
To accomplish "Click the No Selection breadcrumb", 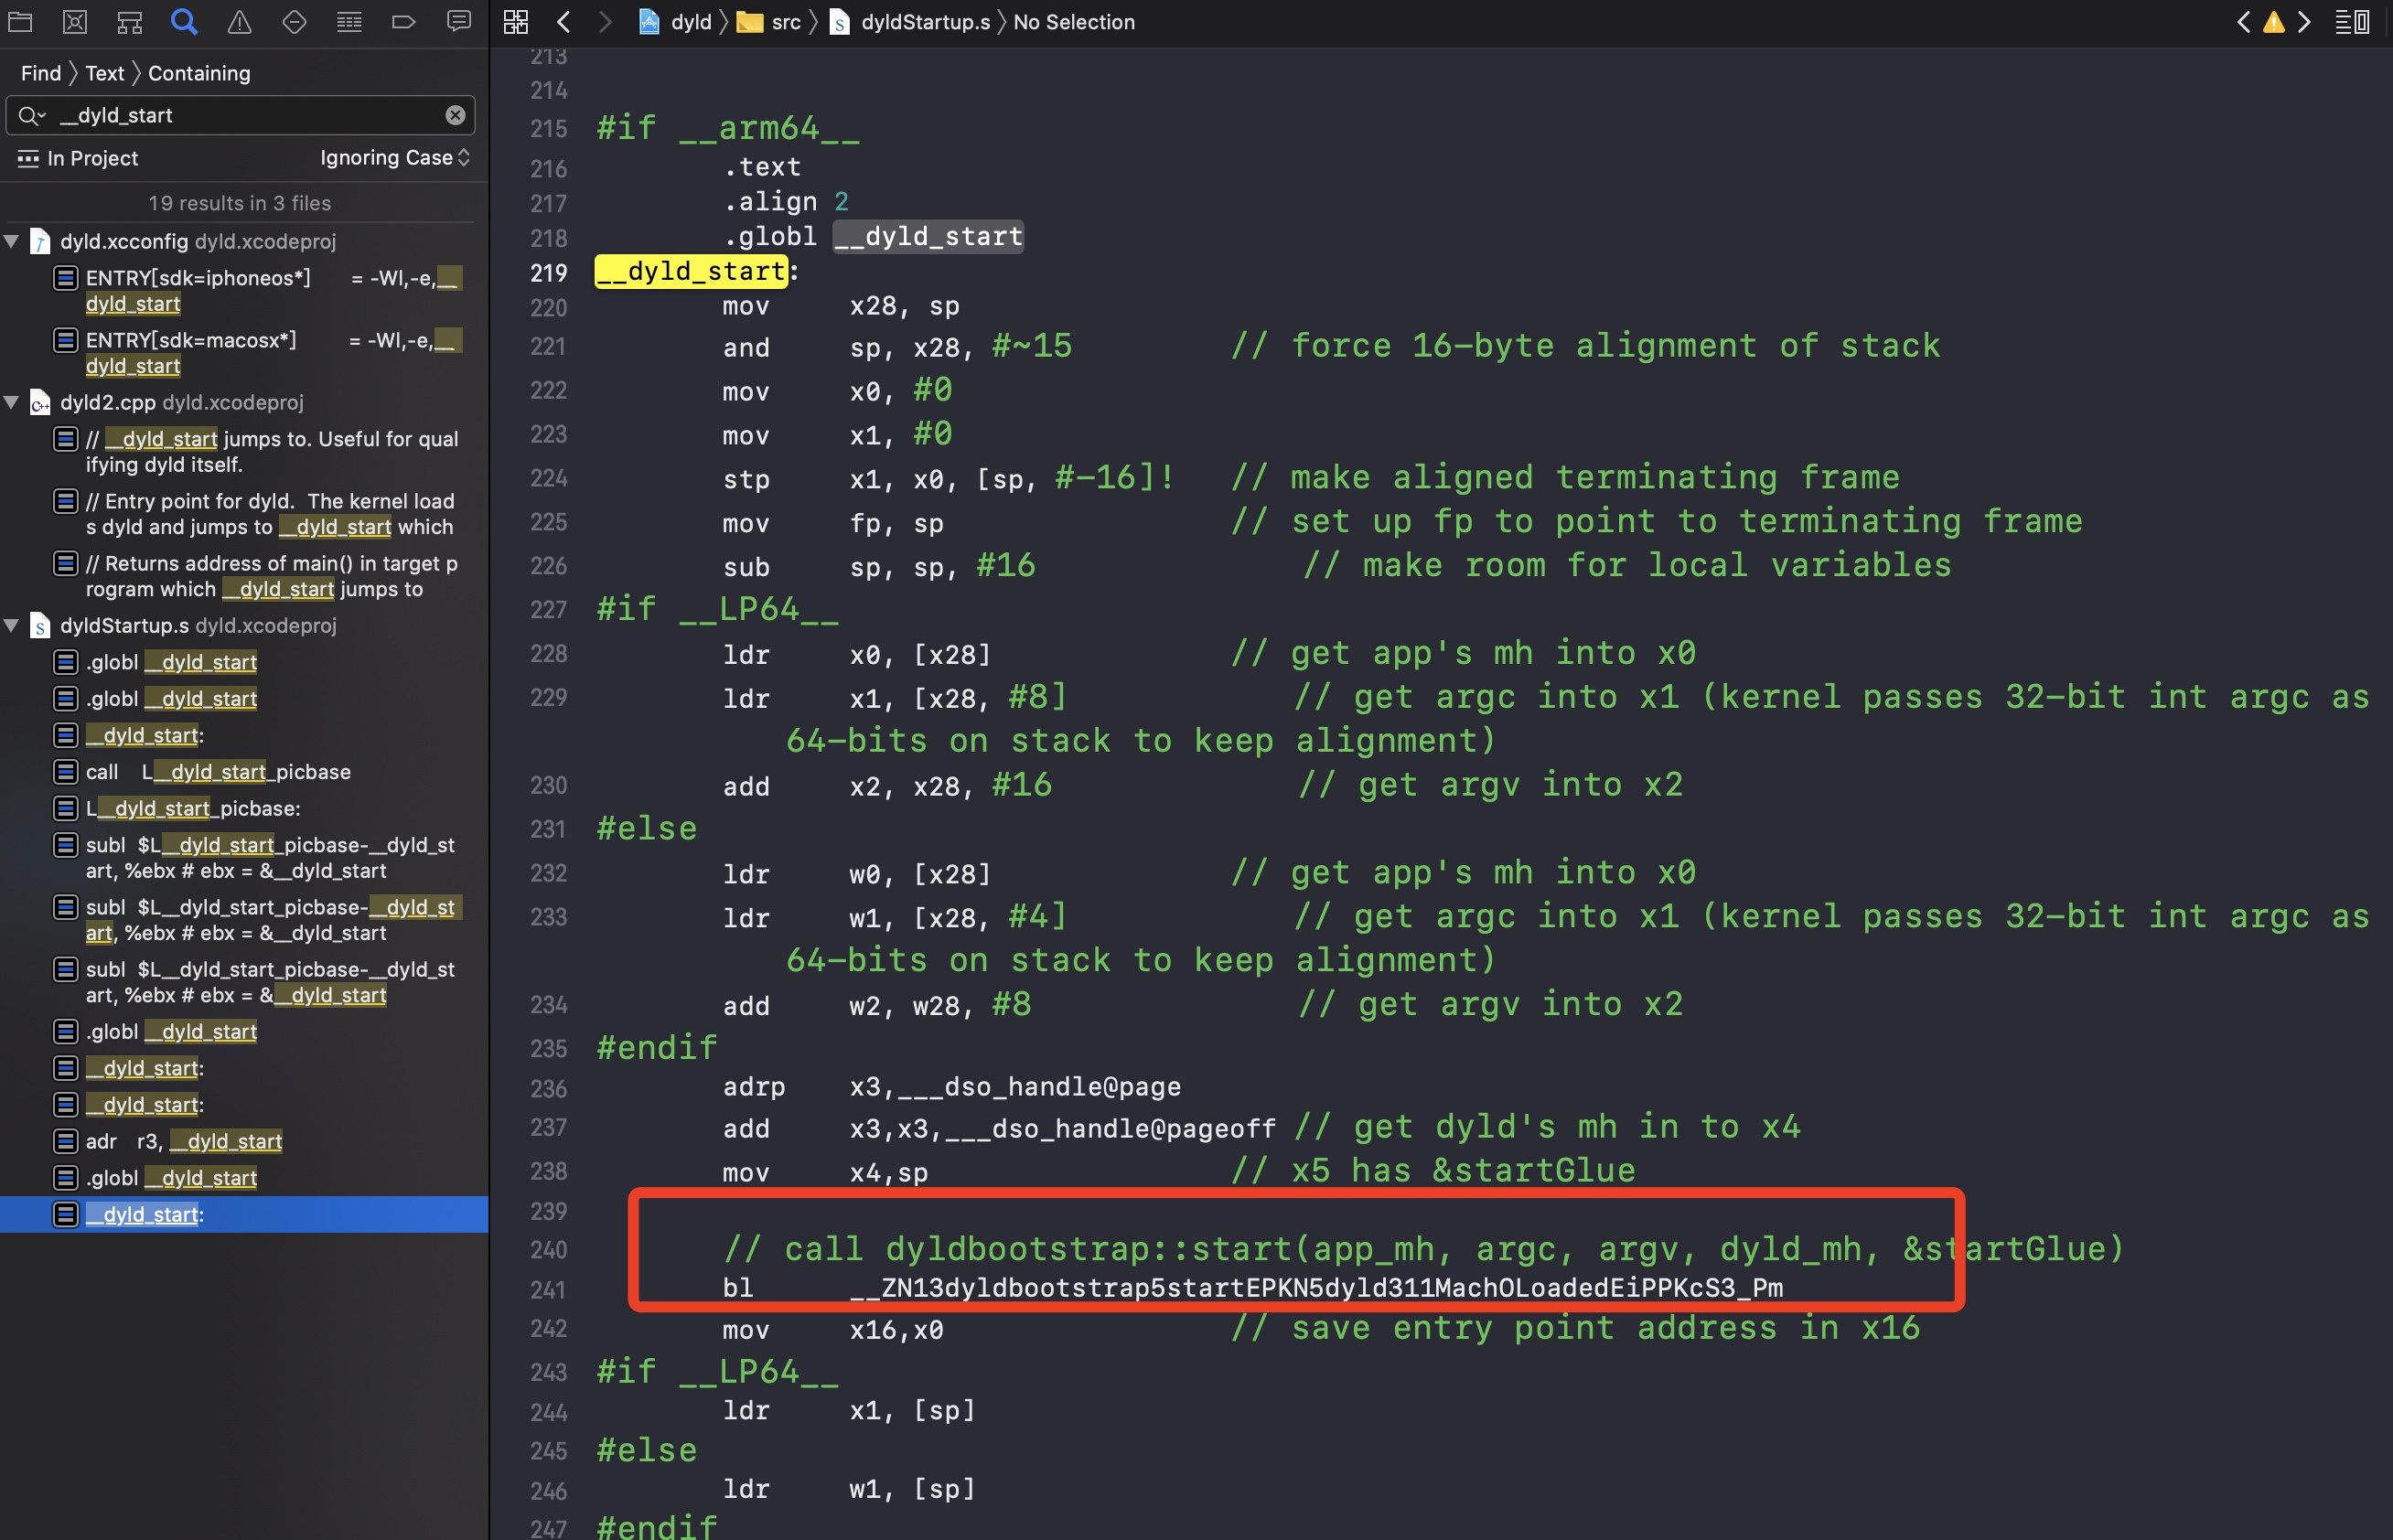I will point(1074,22).
